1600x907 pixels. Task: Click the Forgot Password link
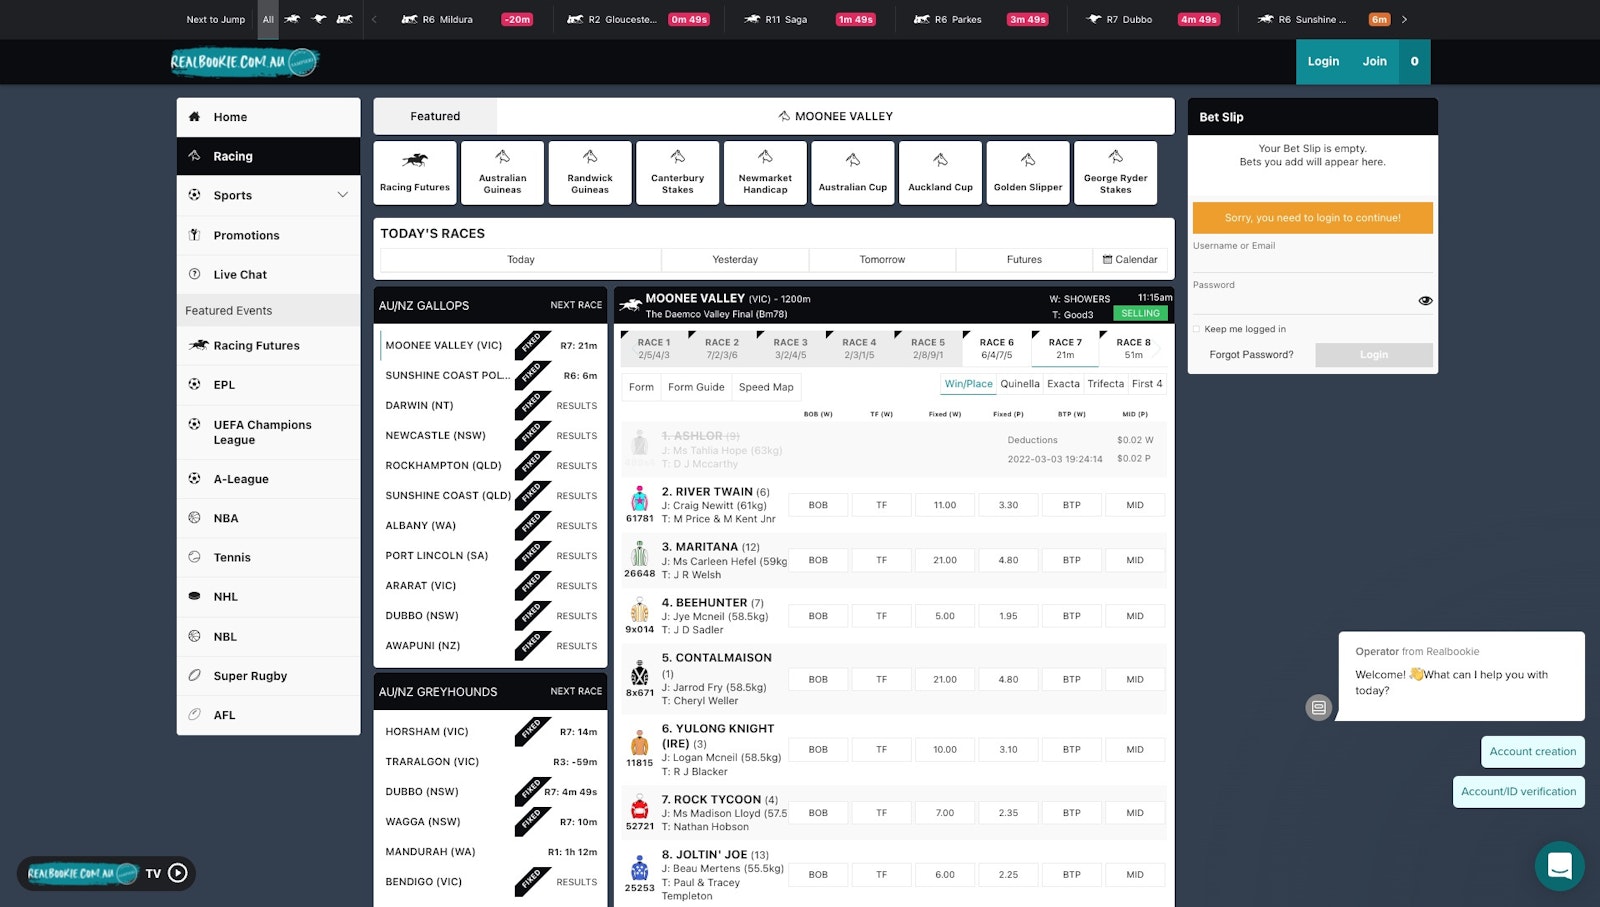pyautogui.click(x=1249, y=354)
